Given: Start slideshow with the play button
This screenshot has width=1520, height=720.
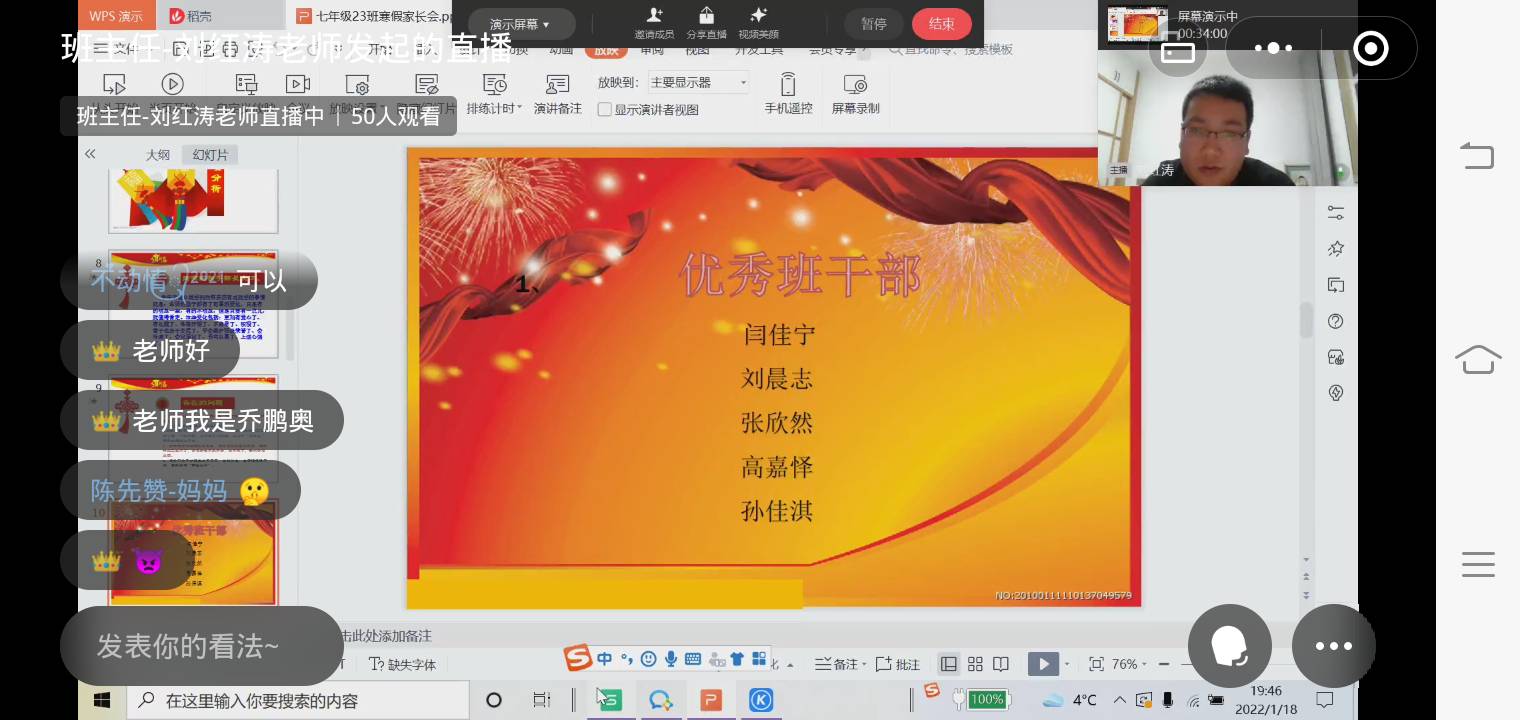Looking at the screenshot, I should point(1043,664).
